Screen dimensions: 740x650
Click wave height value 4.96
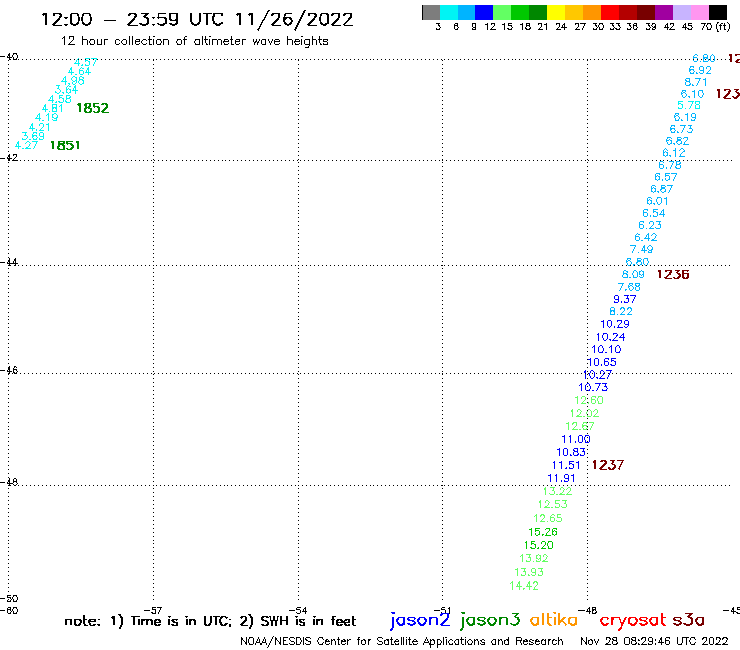[x=73, y=81]
